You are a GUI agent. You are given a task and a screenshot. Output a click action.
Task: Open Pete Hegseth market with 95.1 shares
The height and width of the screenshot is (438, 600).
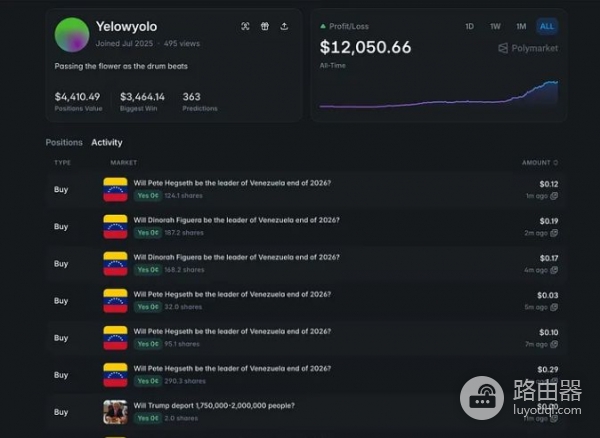point(232,332)
